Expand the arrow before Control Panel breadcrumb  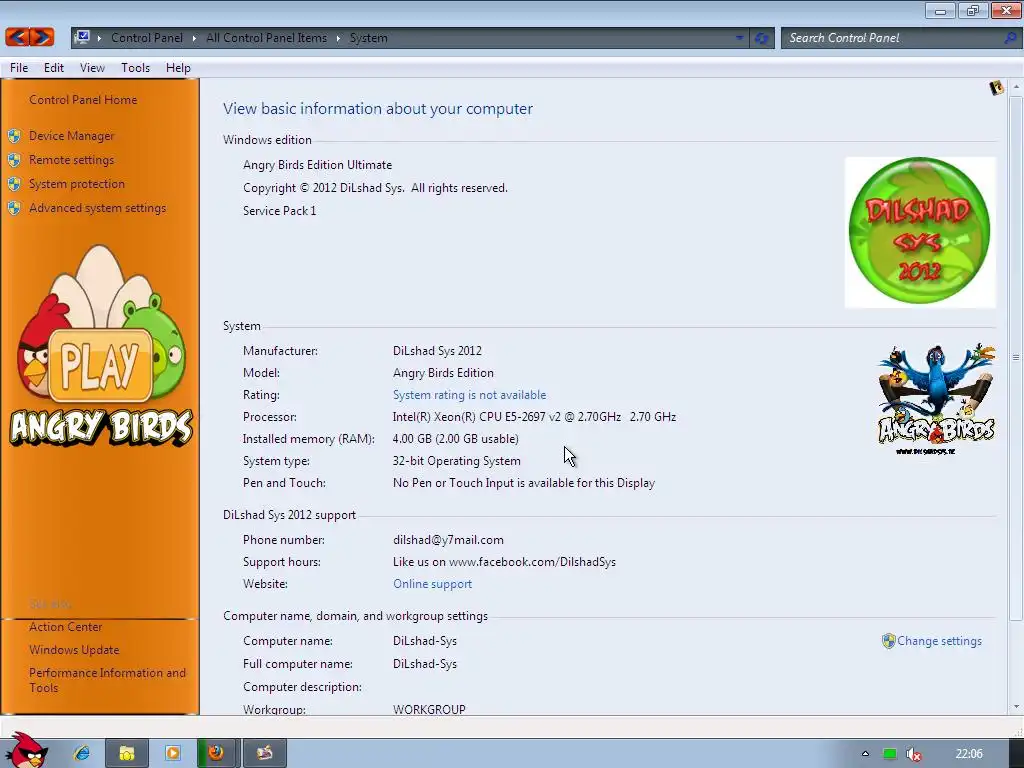tap(99, 38)
